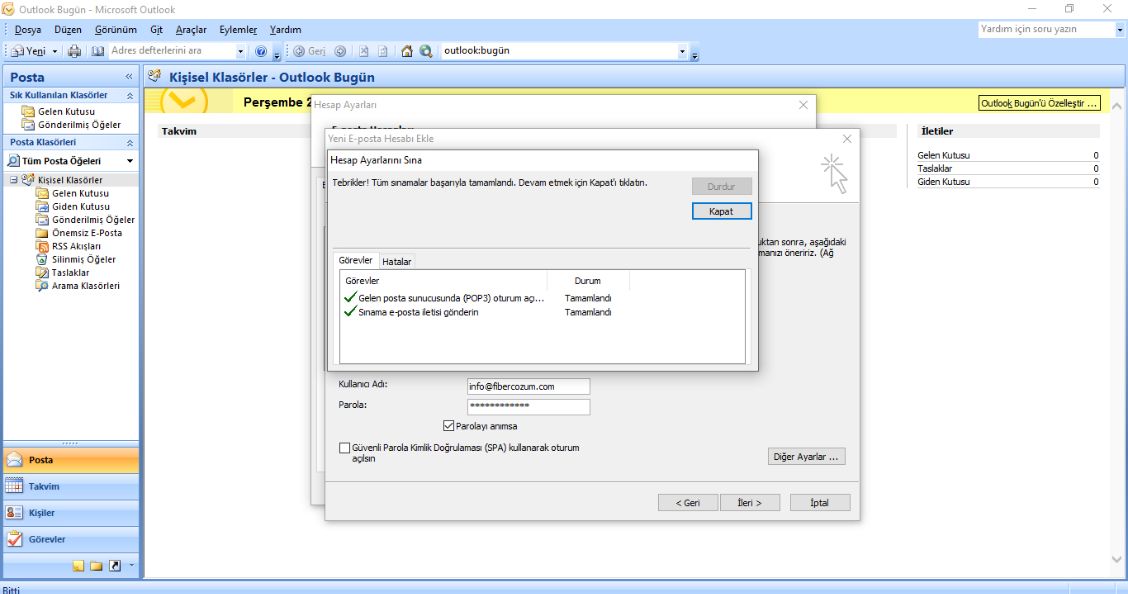The height and width of the screenshot is (594, 1128).
Task: Go to the home icon in web toolbar
Action: click(408, 51)
